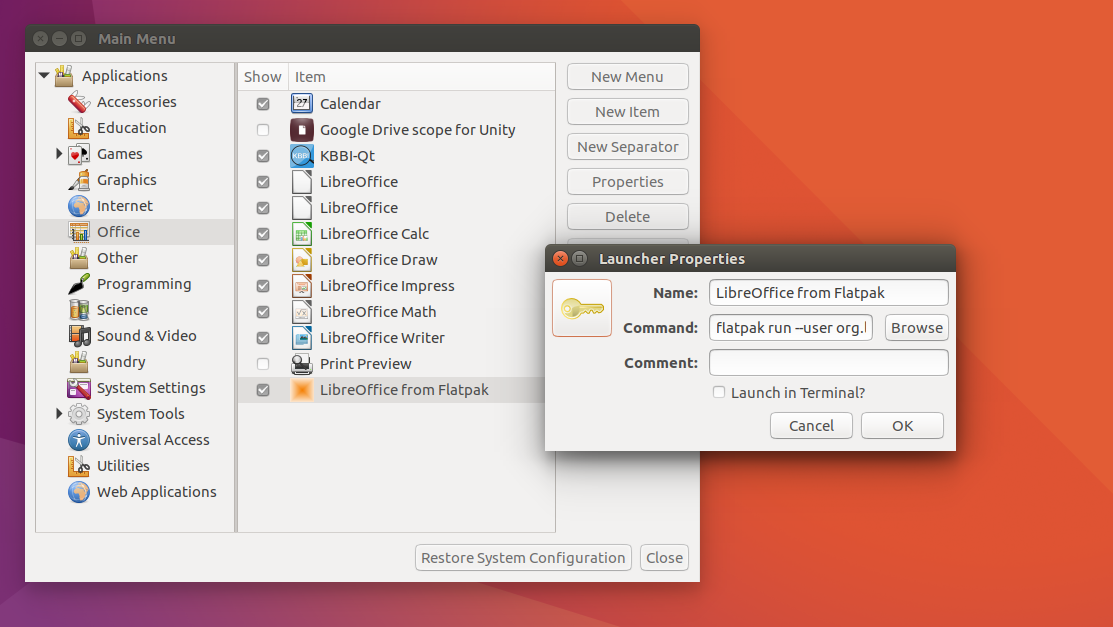This screenshot has height=627, width=1113.
Task: Enable the Print Preview show checkbox
Action: tap(263, 364)
